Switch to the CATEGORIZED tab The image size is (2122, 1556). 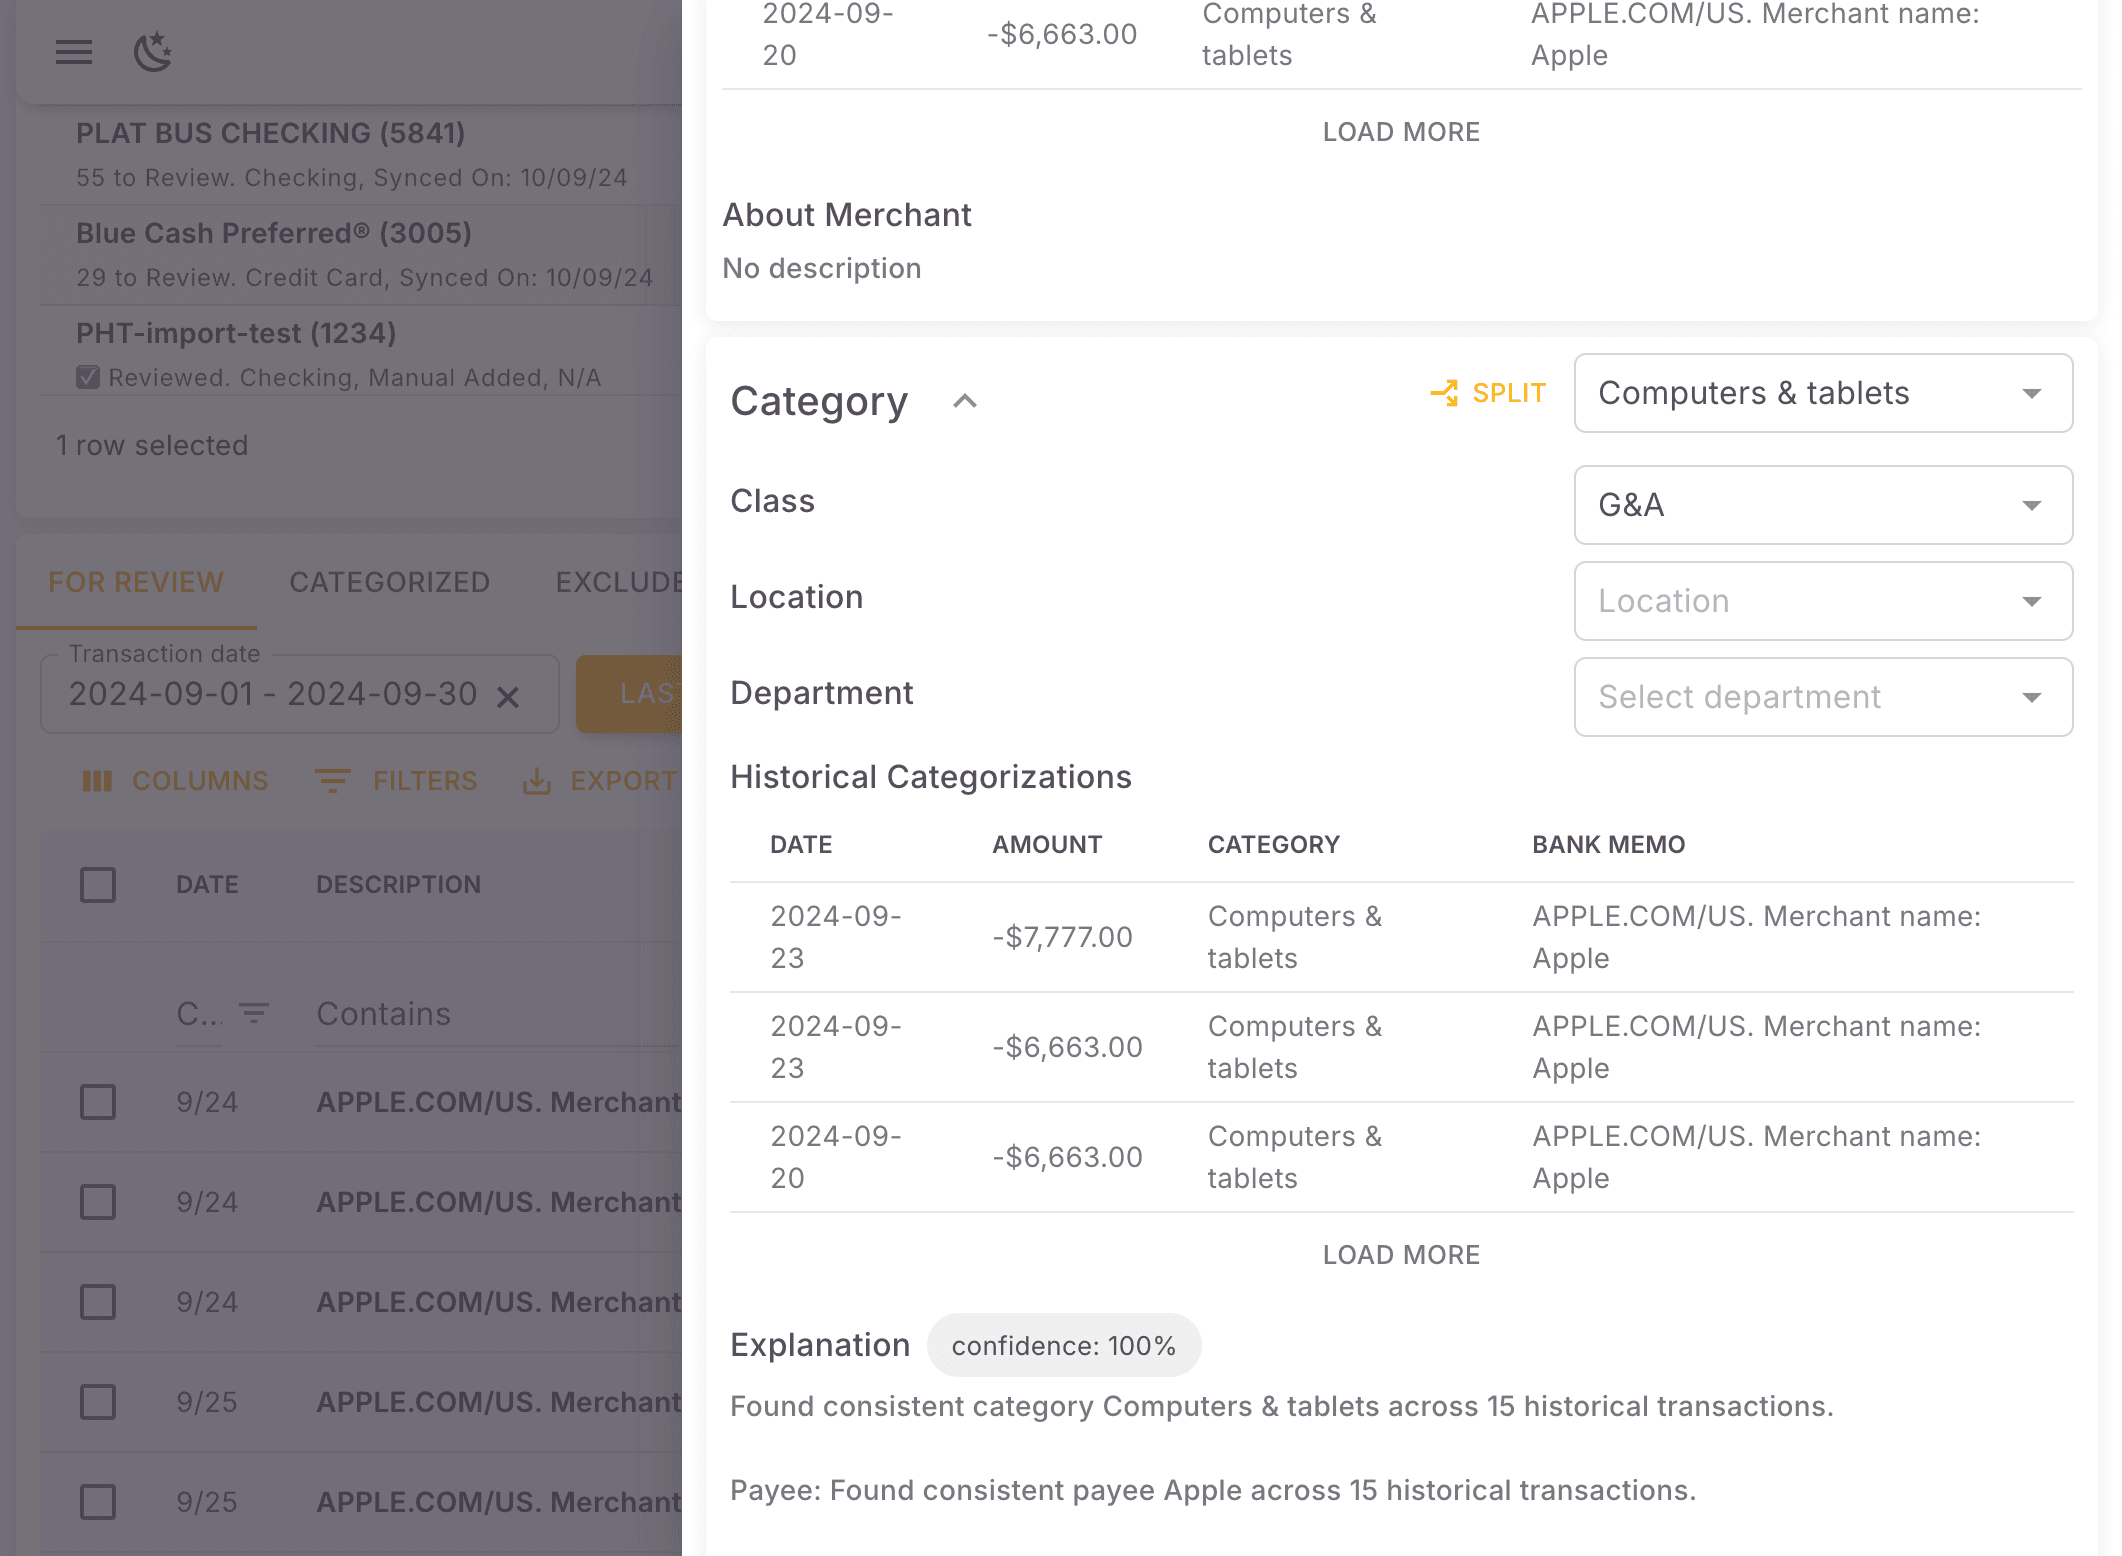tap(389, 582)
